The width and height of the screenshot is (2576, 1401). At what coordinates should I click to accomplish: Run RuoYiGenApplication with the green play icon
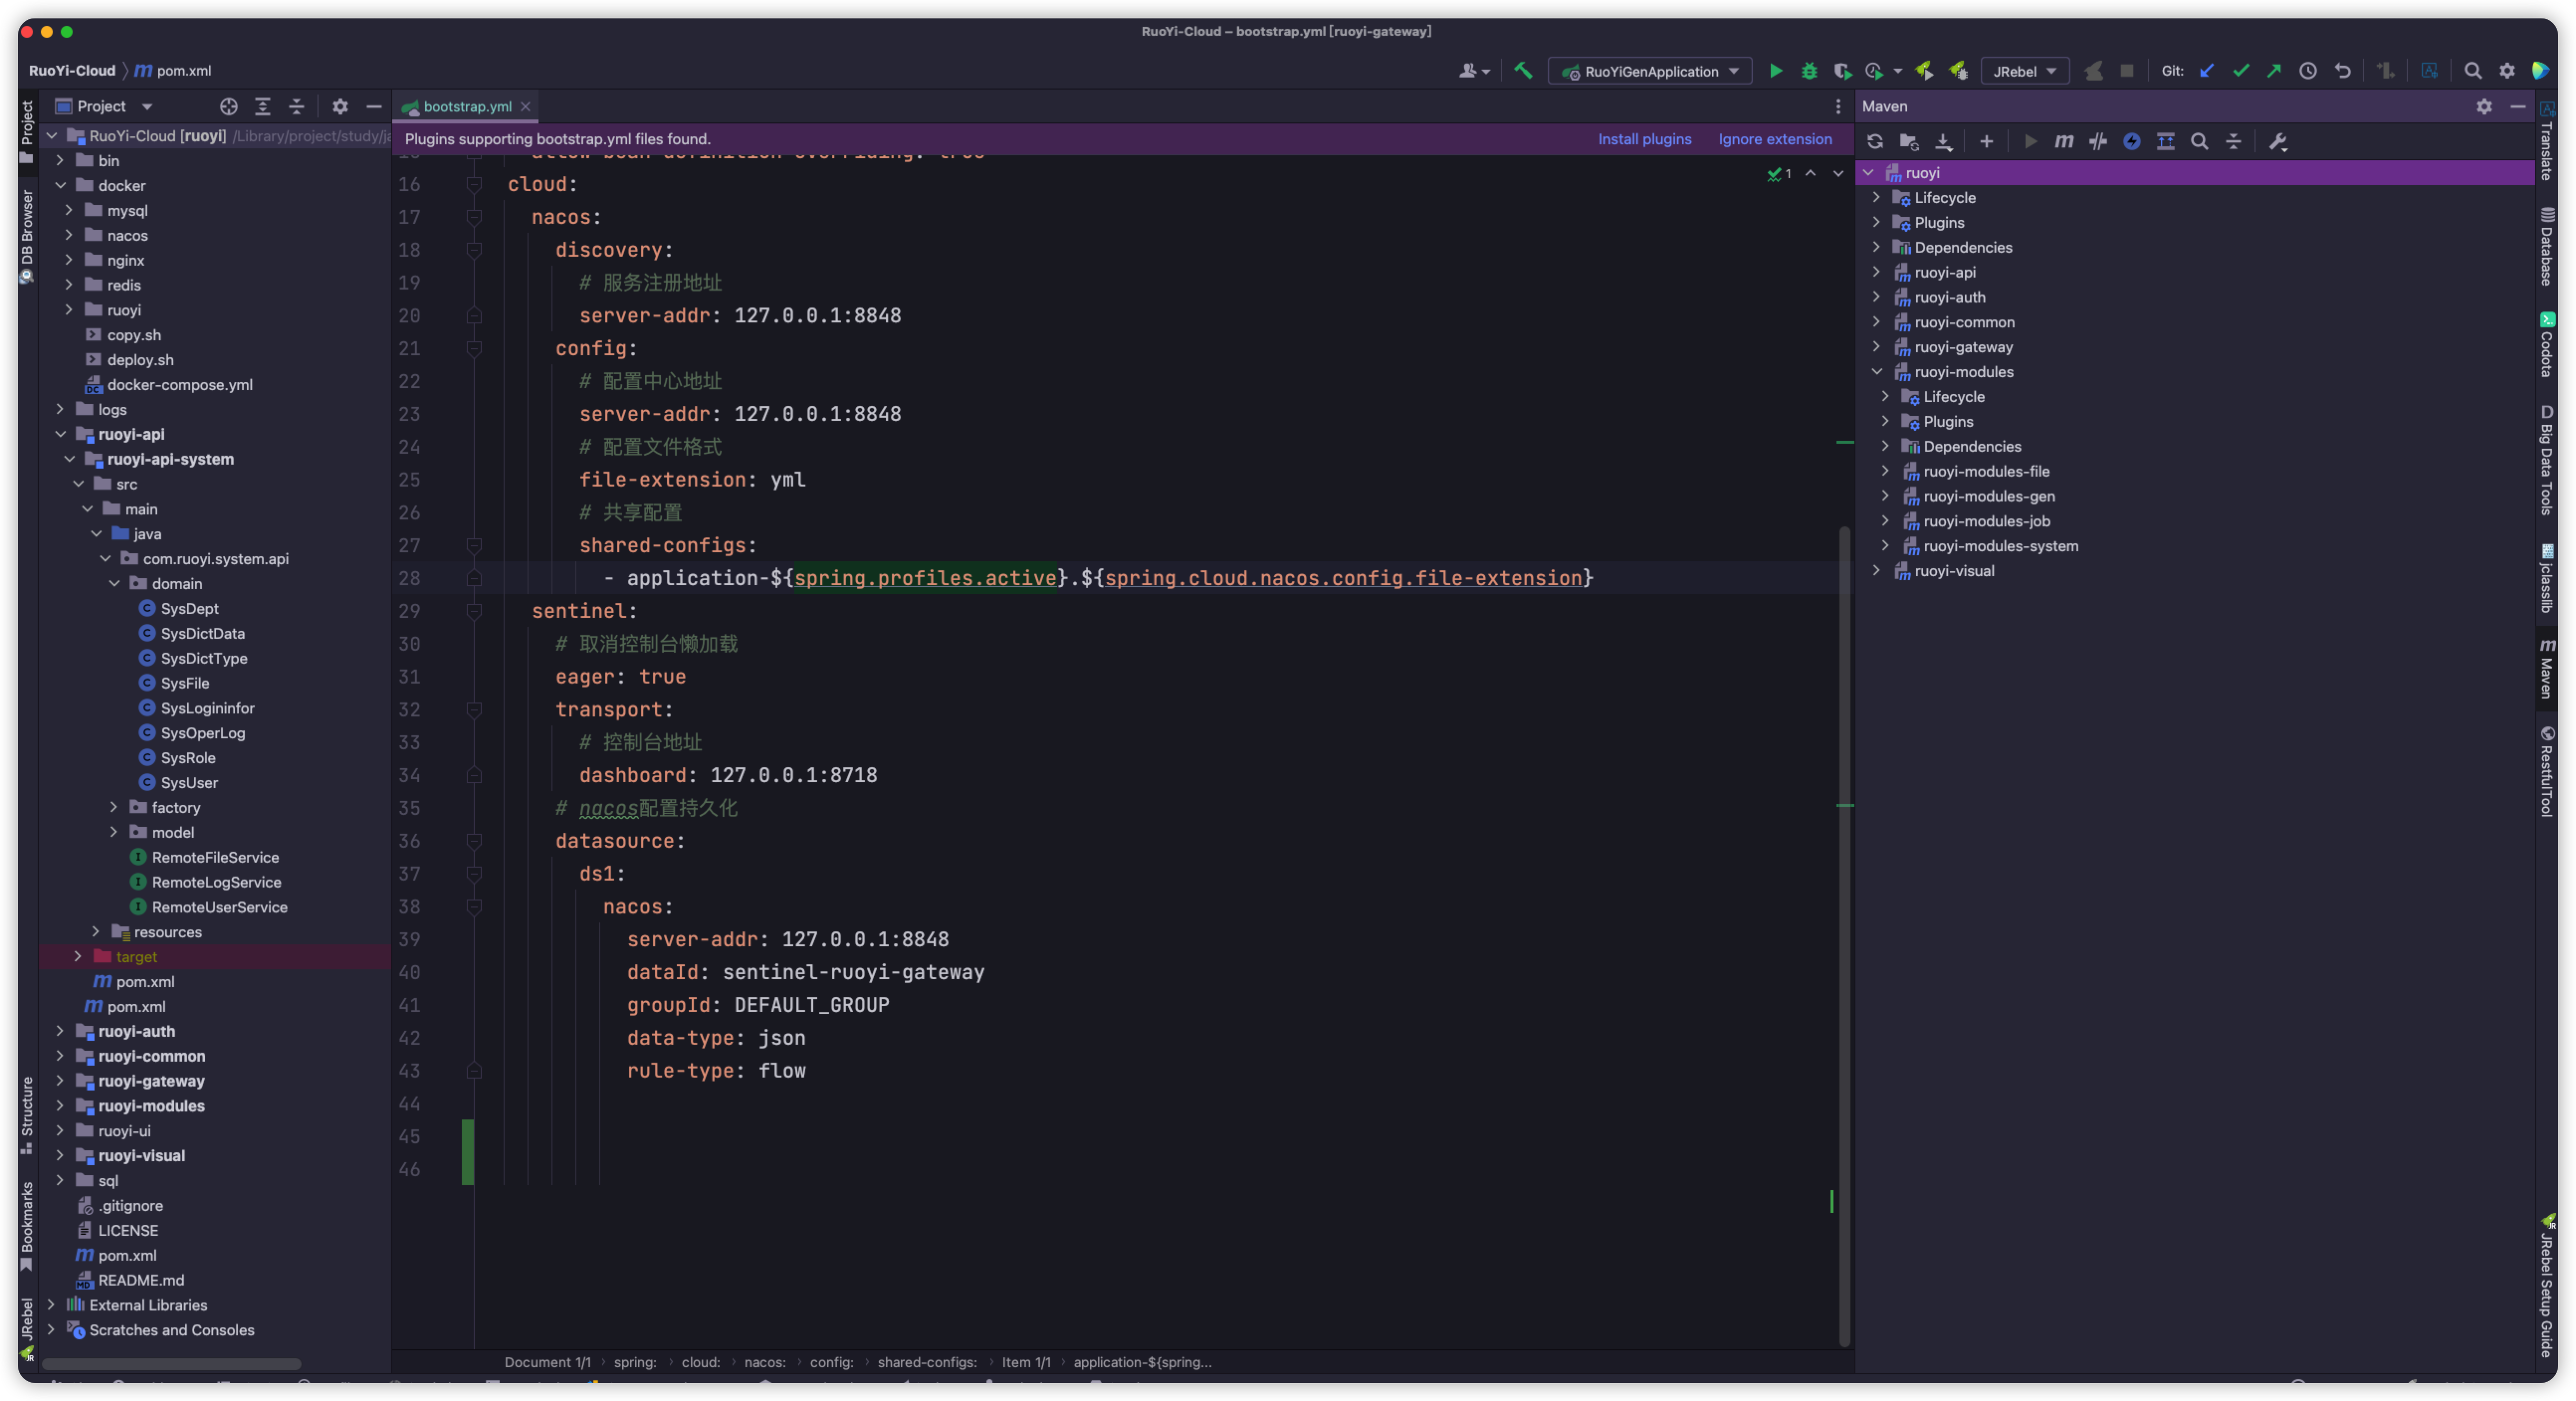point(1775,71)
